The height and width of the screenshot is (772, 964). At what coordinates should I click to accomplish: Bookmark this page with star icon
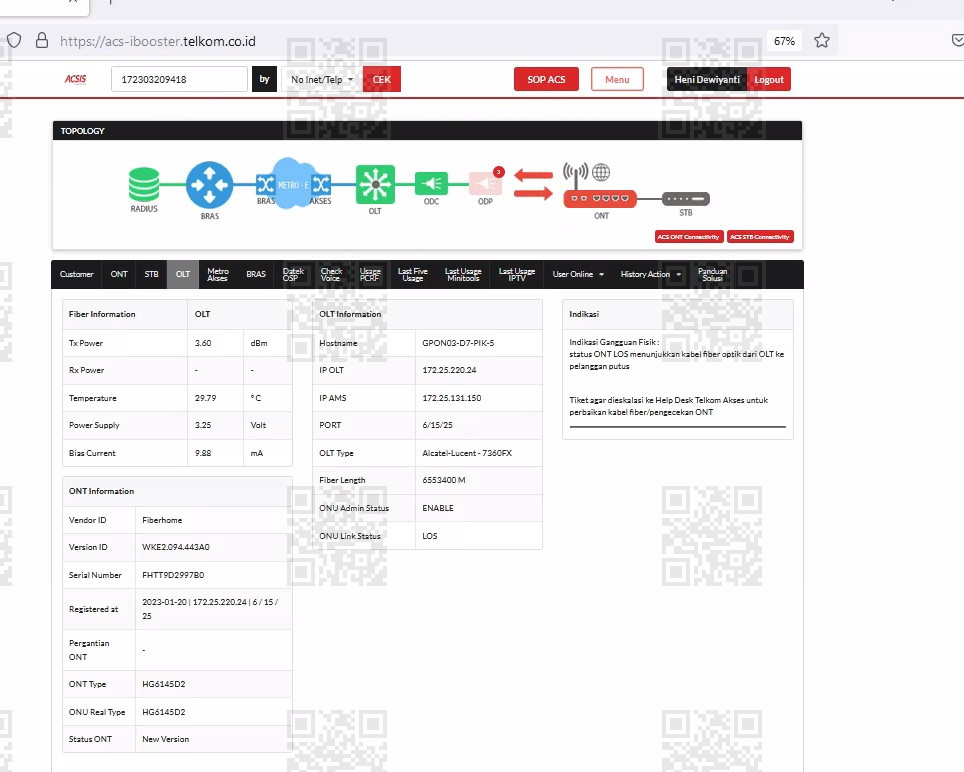coord(821,41)
